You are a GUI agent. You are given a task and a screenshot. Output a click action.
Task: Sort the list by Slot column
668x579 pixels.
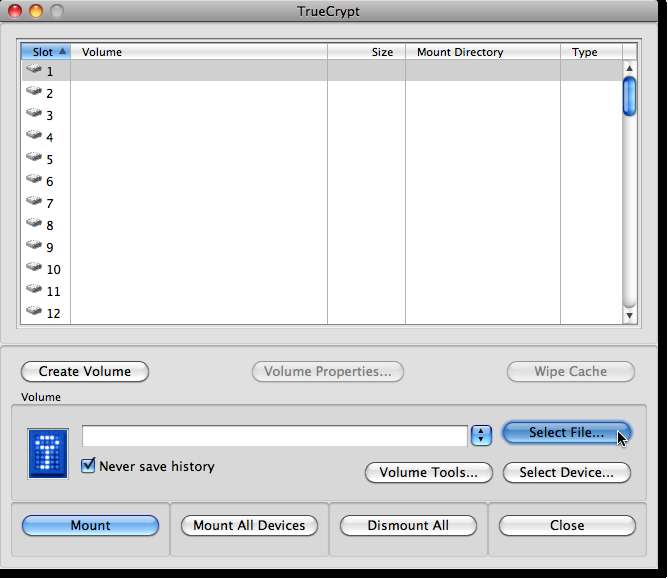pyautogui.click(x=46, y=52)
